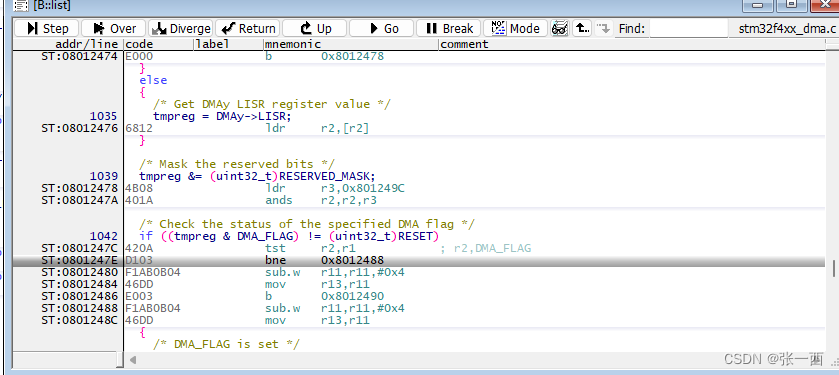Image resolution: width=839 pixels, height=375 pixels.
Task: Toggle the display Mode button
Action: (515, 28)
